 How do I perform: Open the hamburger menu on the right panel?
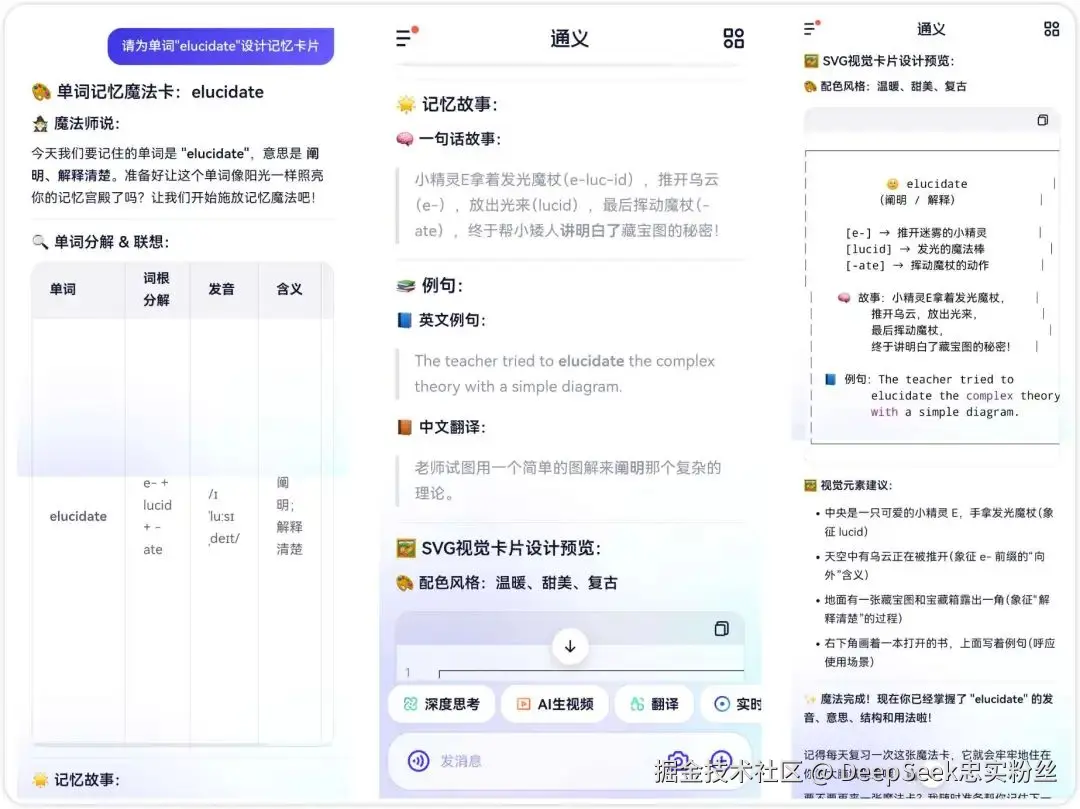pyautogui.click(x=810, y=28)
